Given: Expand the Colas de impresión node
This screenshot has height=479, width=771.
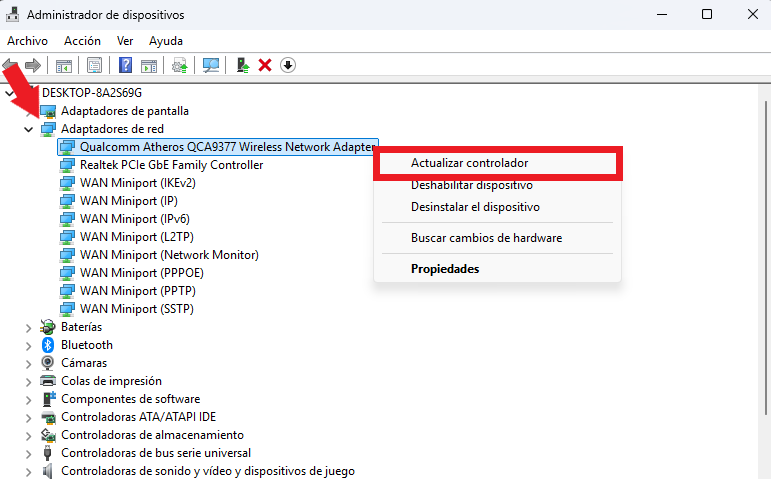Looking at the screenshot, I should pyautogui.click(x=29, y=382).
